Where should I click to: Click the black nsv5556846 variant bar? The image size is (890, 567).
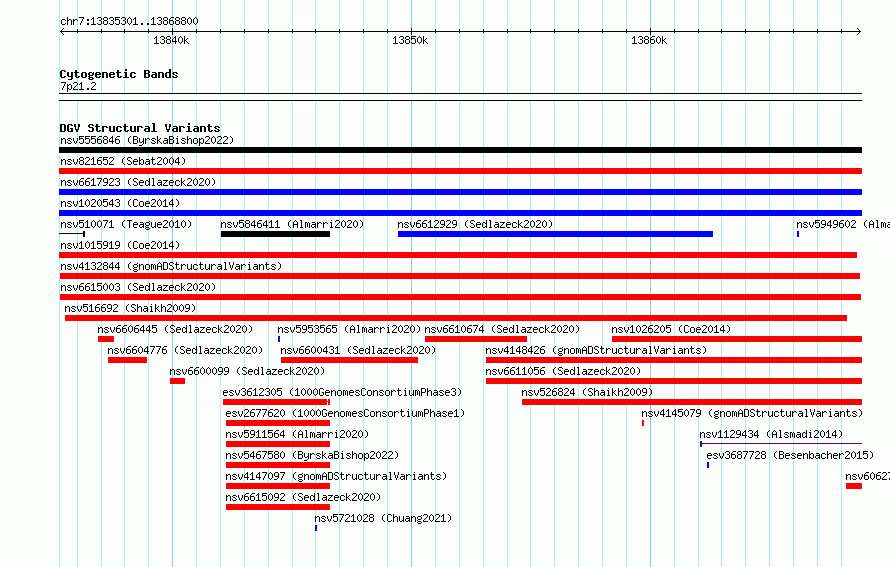tap(460, 150)
